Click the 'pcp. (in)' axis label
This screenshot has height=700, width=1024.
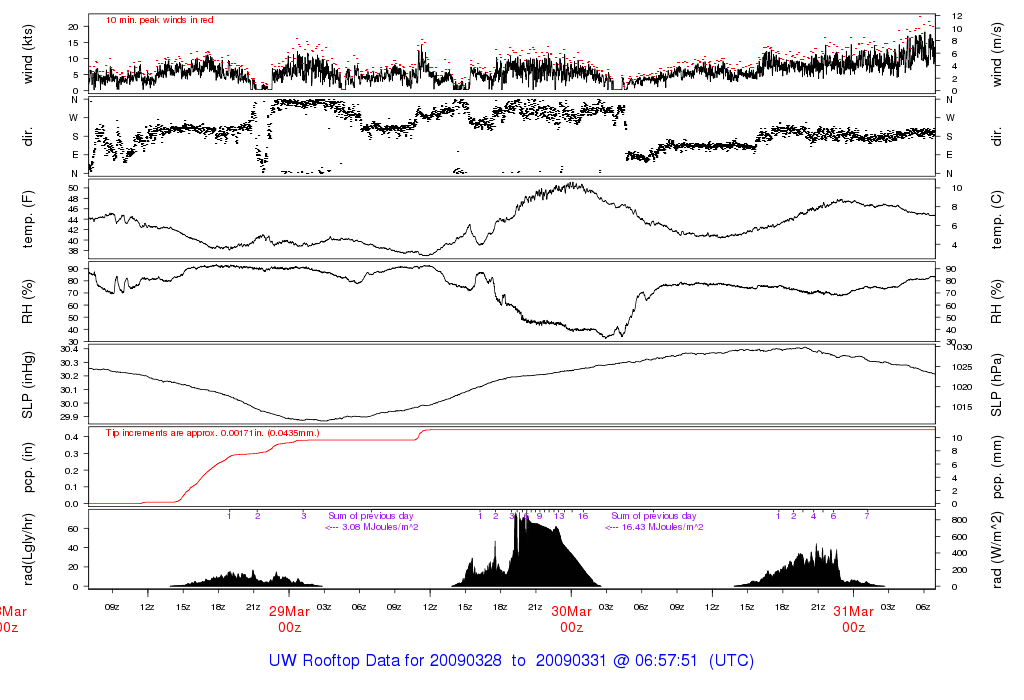pos(28,468)
